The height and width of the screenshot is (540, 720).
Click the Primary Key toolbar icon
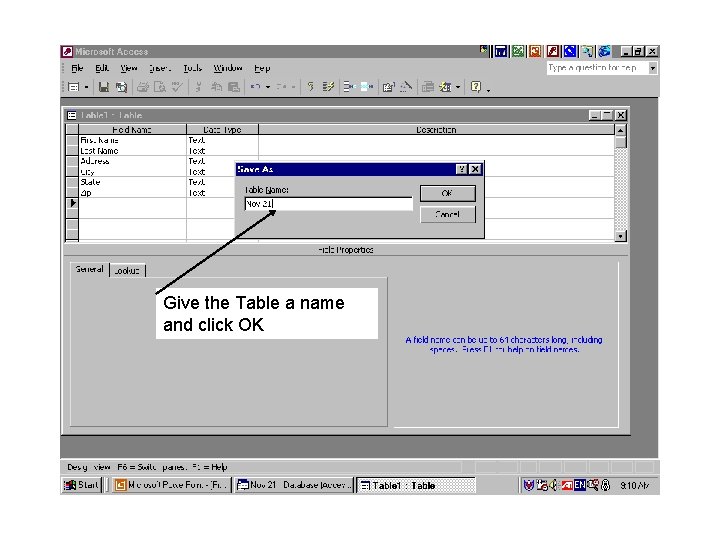click(x=311, y=87)
